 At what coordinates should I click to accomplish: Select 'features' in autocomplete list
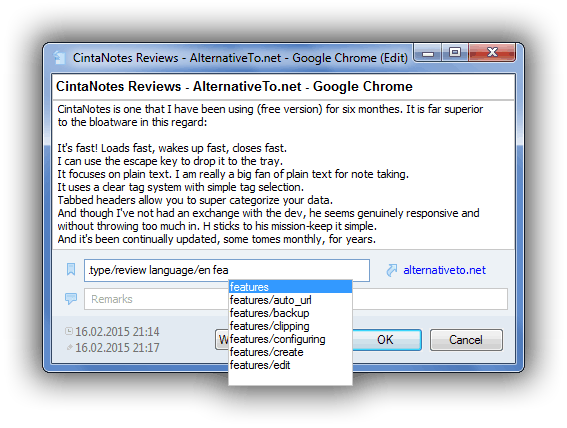click(x=290, y=287)
